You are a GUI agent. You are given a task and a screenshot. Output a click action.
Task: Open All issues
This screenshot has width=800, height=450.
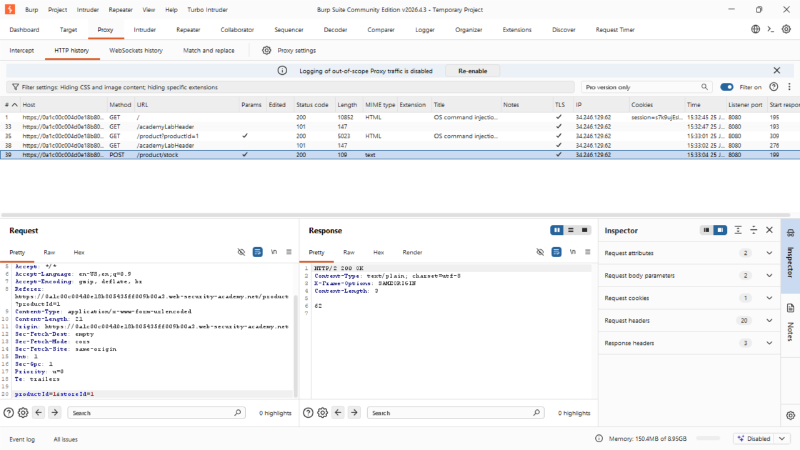click(65, 439)
